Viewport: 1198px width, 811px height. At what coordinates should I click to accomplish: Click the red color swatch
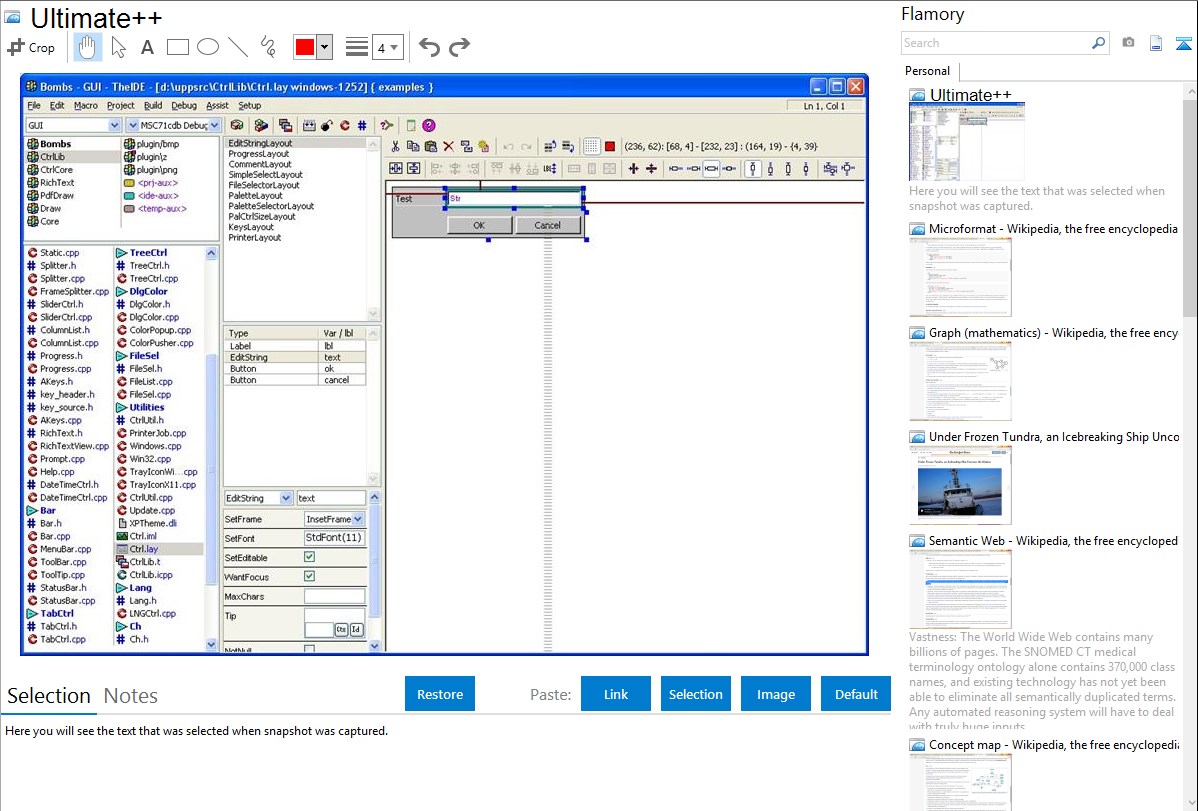point(305,47)
